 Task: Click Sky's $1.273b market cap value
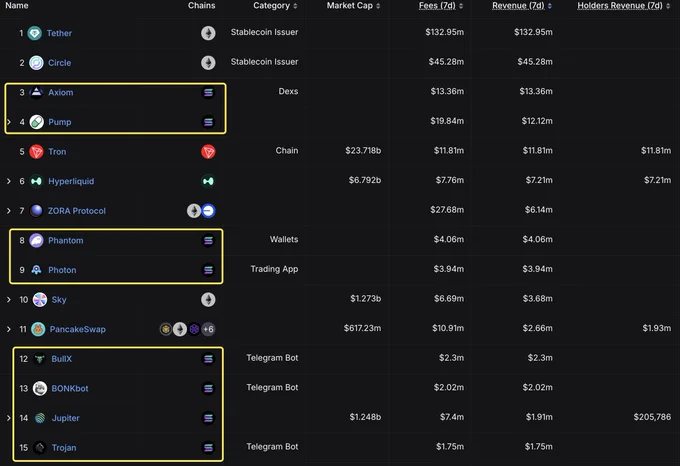[366, 299]
